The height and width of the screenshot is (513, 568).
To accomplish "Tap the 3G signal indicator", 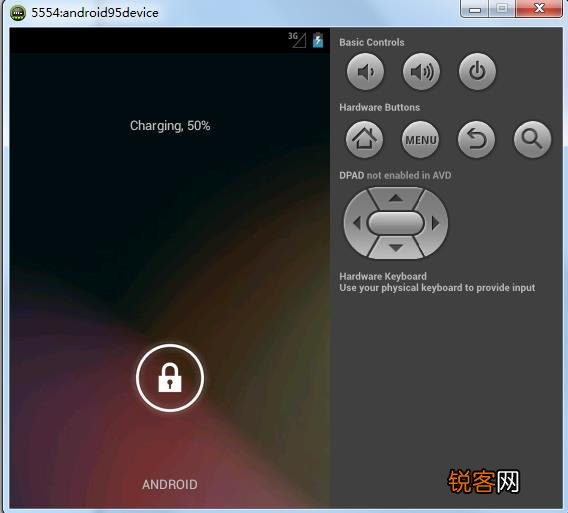I will coord(297,40).
